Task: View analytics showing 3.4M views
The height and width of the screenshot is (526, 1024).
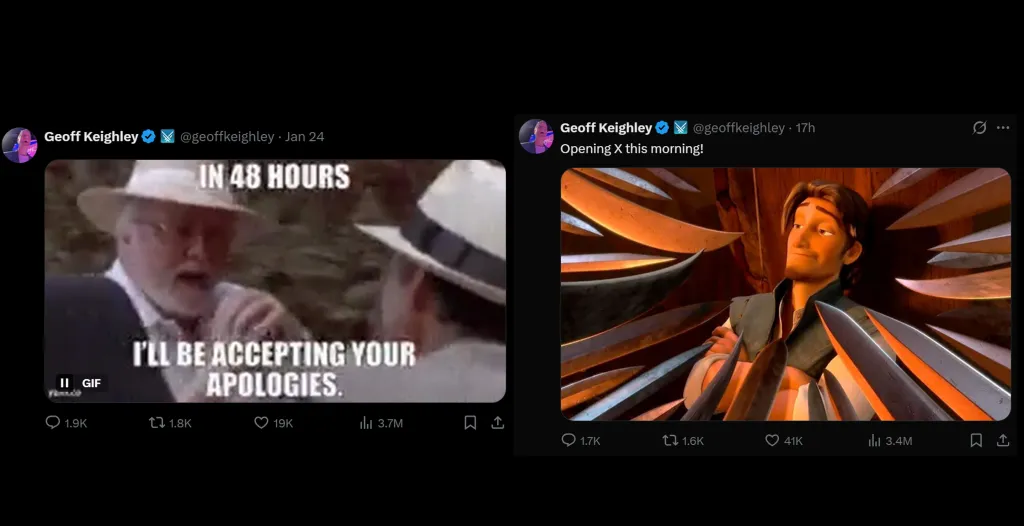Action: pyautogui.click(x=890, y=441)
